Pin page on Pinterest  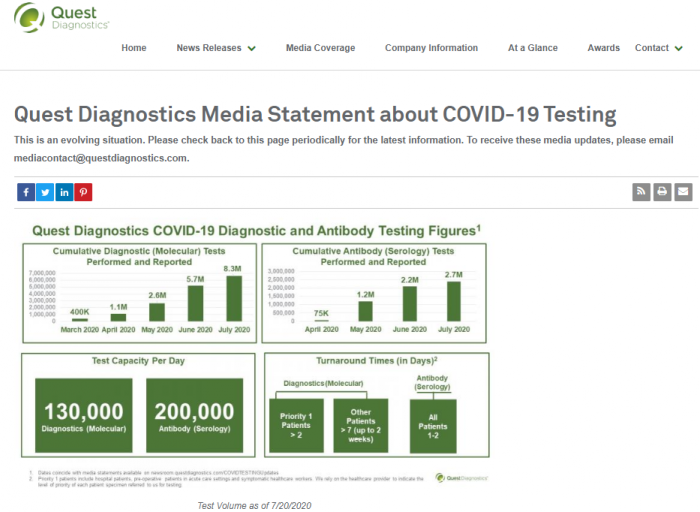point(83,192)
